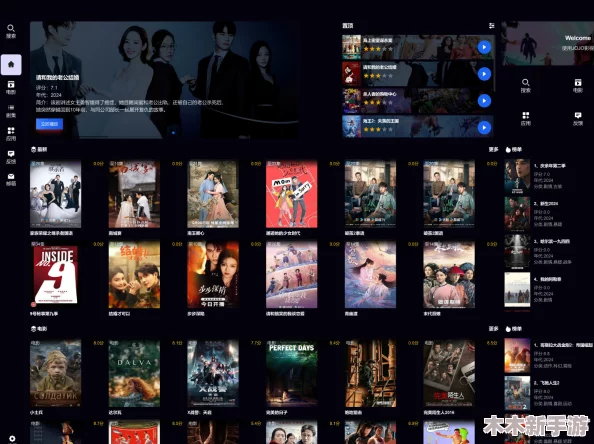This screenshot has width=594, height=444.
Task: Click the filter sliders icon above pinned list
Action: pyautogui.click(x=491, y=26)
